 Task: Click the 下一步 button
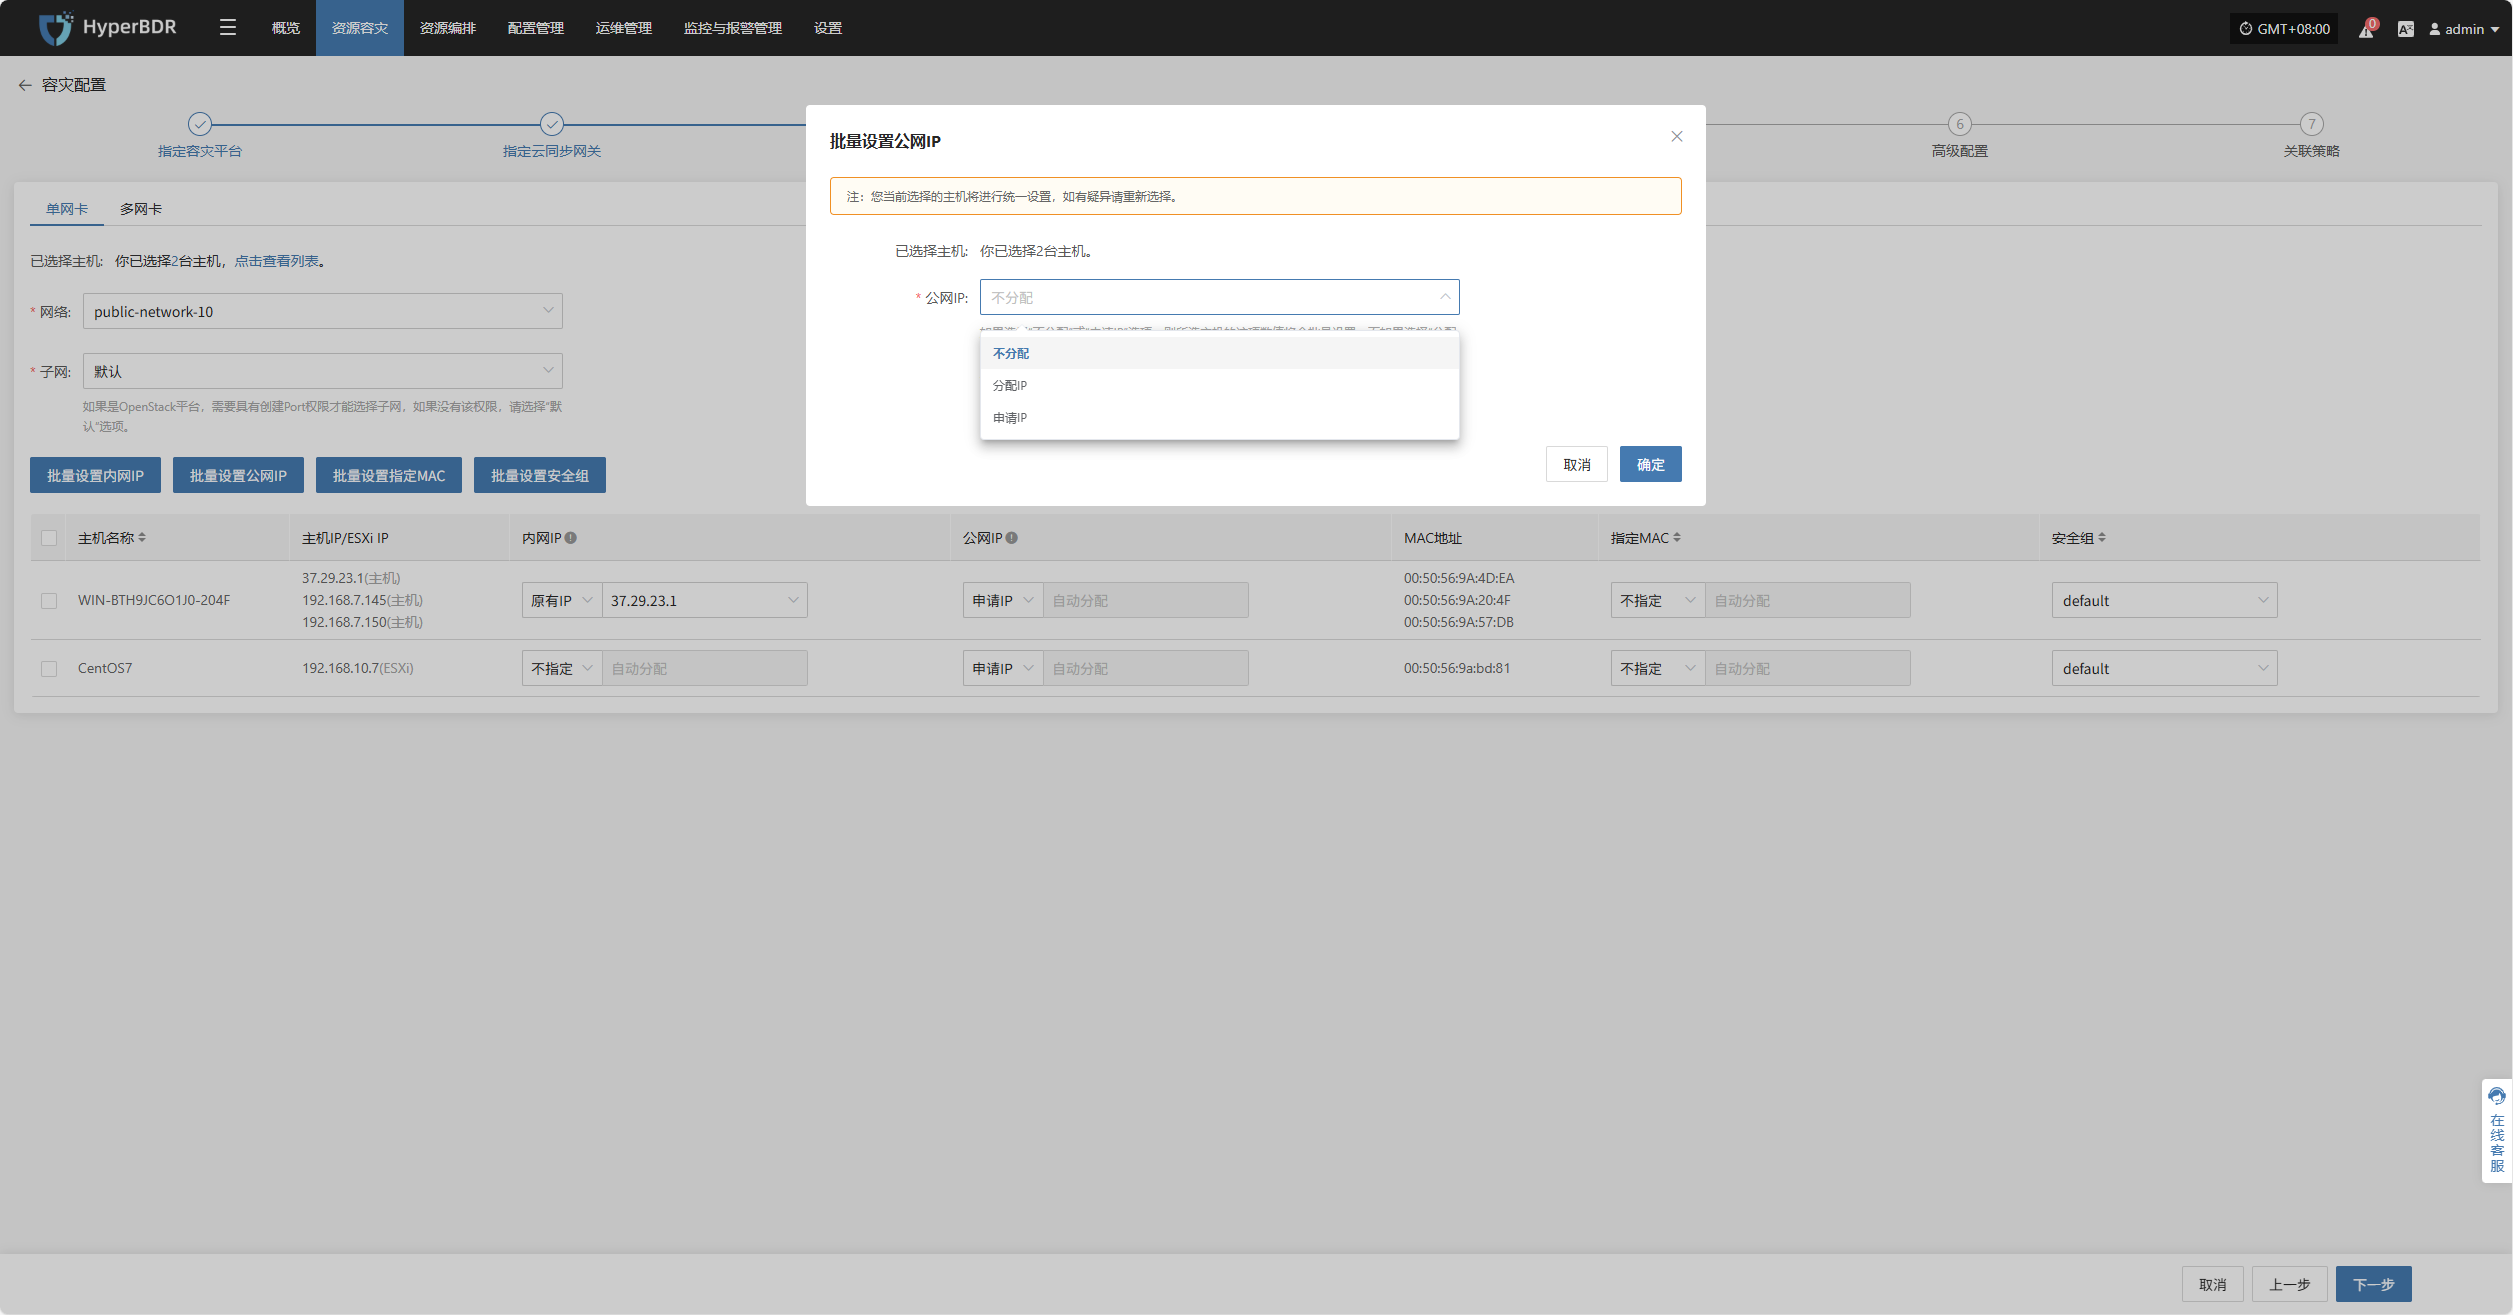click(x=2373, y=1284)
